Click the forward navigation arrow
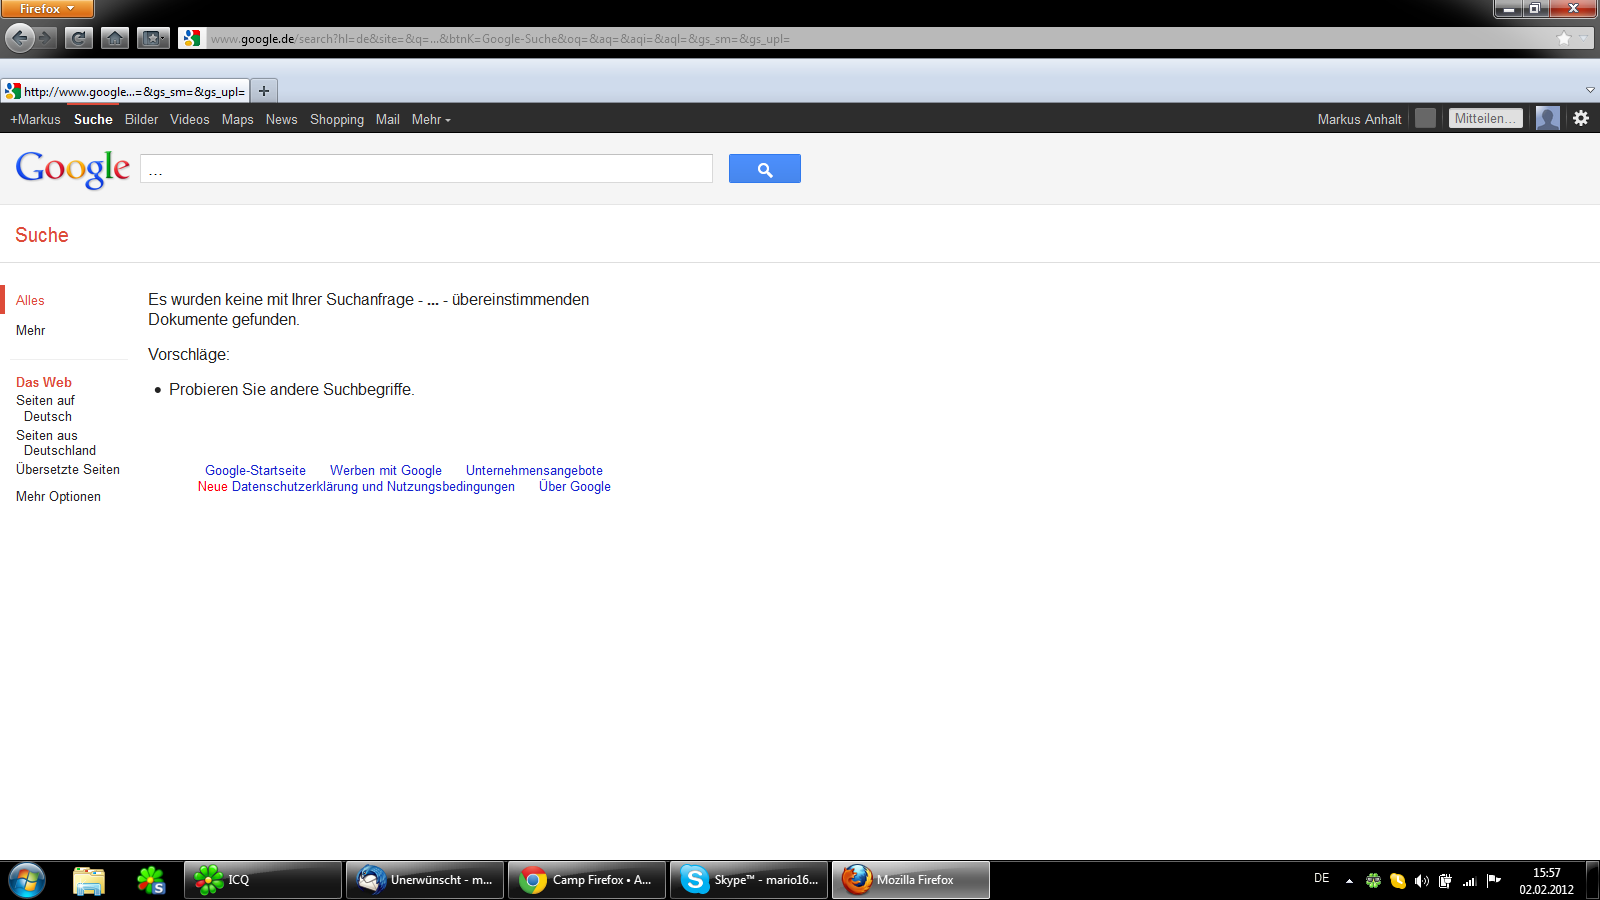This screenshot has height=900, width=1600. tap(46, 38)
